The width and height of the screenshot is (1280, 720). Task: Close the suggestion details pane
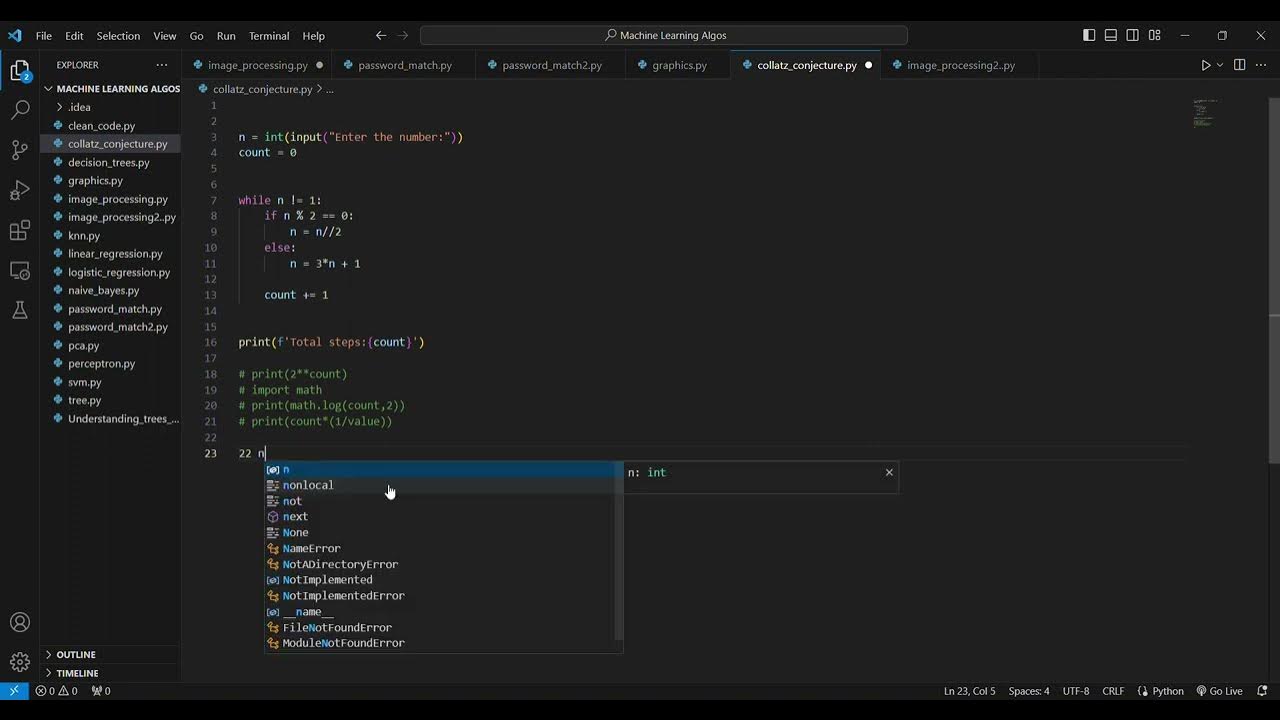(889, 472)
